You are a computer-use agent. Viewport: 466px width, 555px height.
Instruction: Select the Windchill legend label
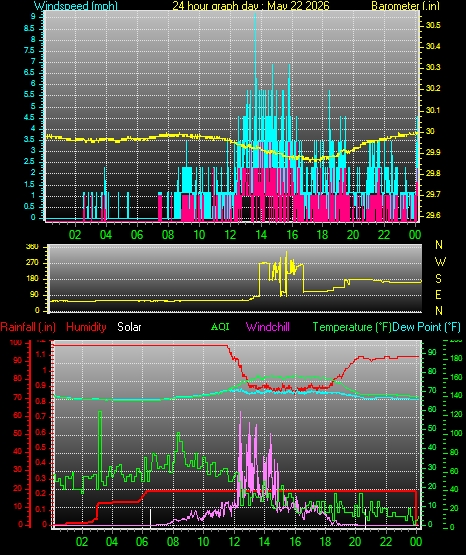coord(267,327)
